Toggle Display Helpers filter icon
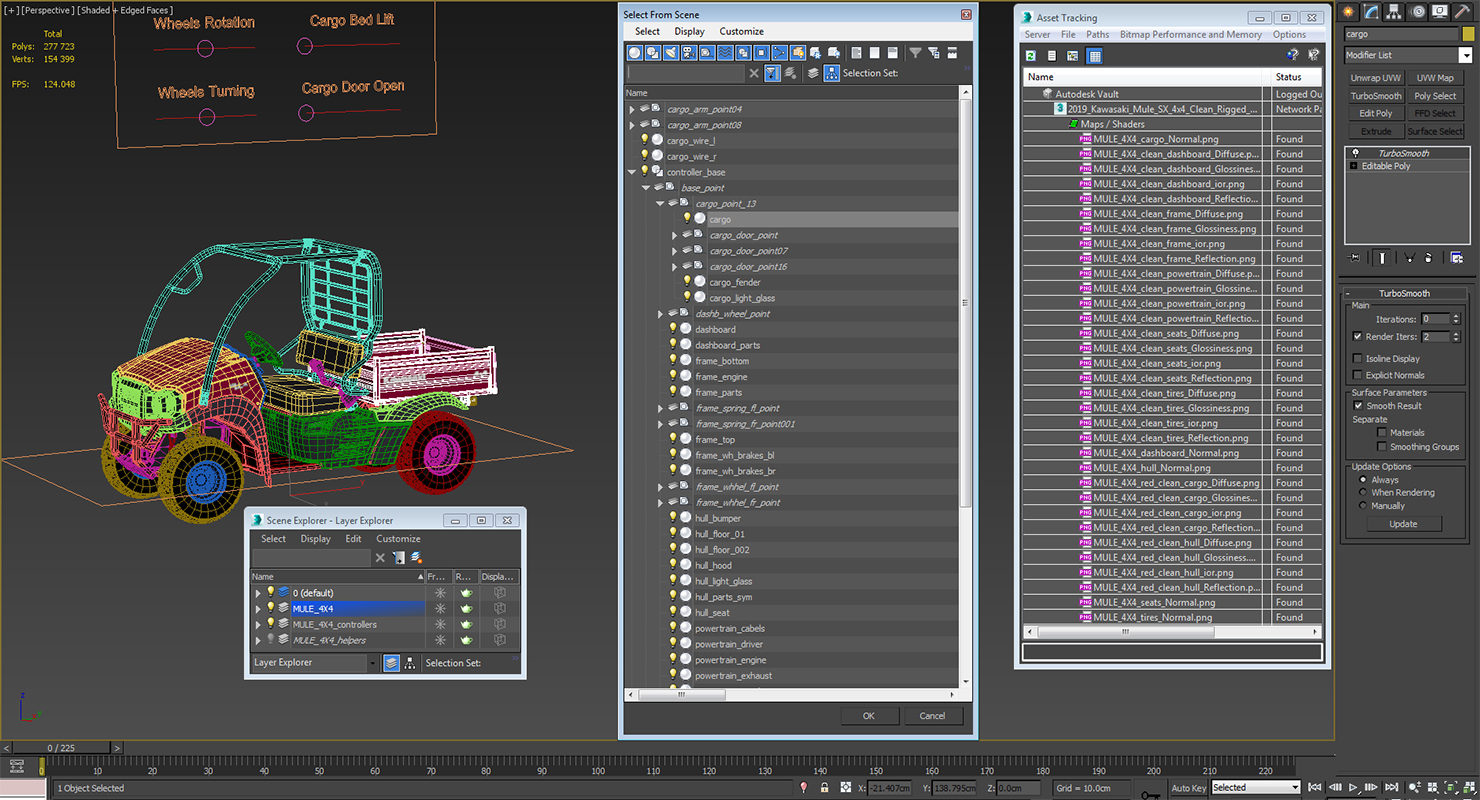The width and height of the screenshot is (1480, 800). pos(707,53)
